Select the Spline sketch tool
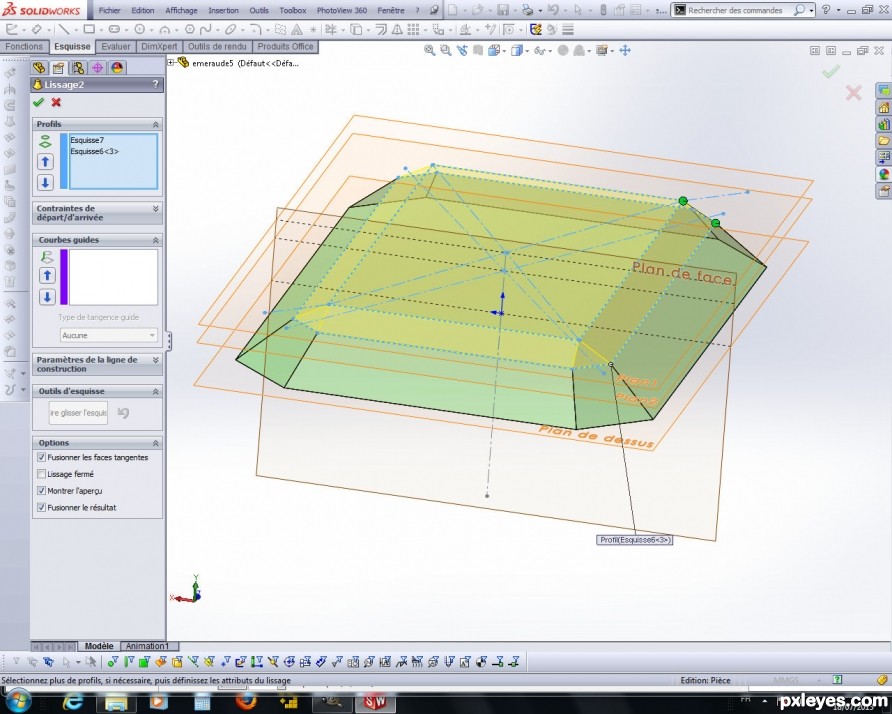892x714 pixels. click(x=206, y=29)
